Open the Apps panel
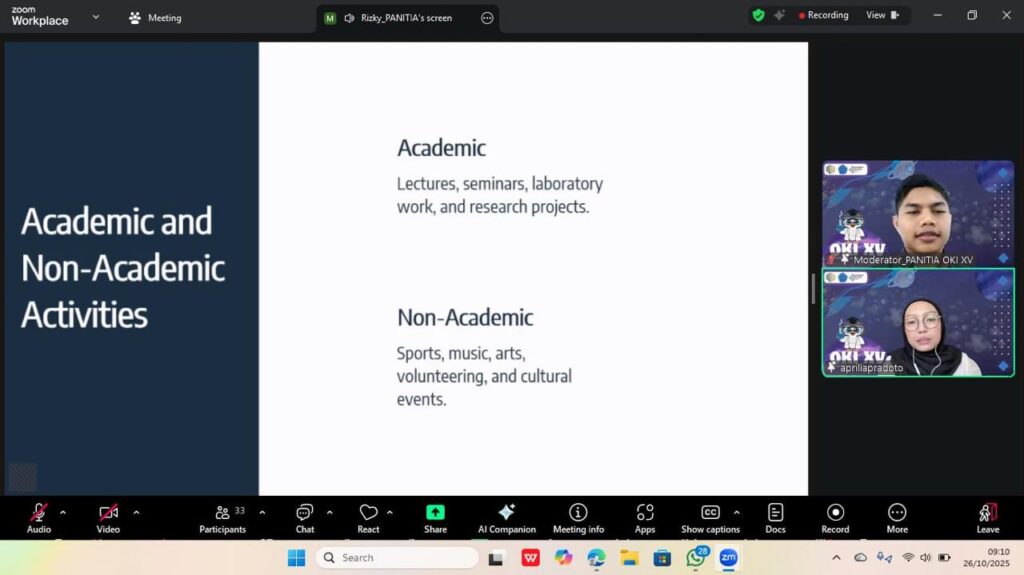The image size is (1024, 575). click(645, 517)
